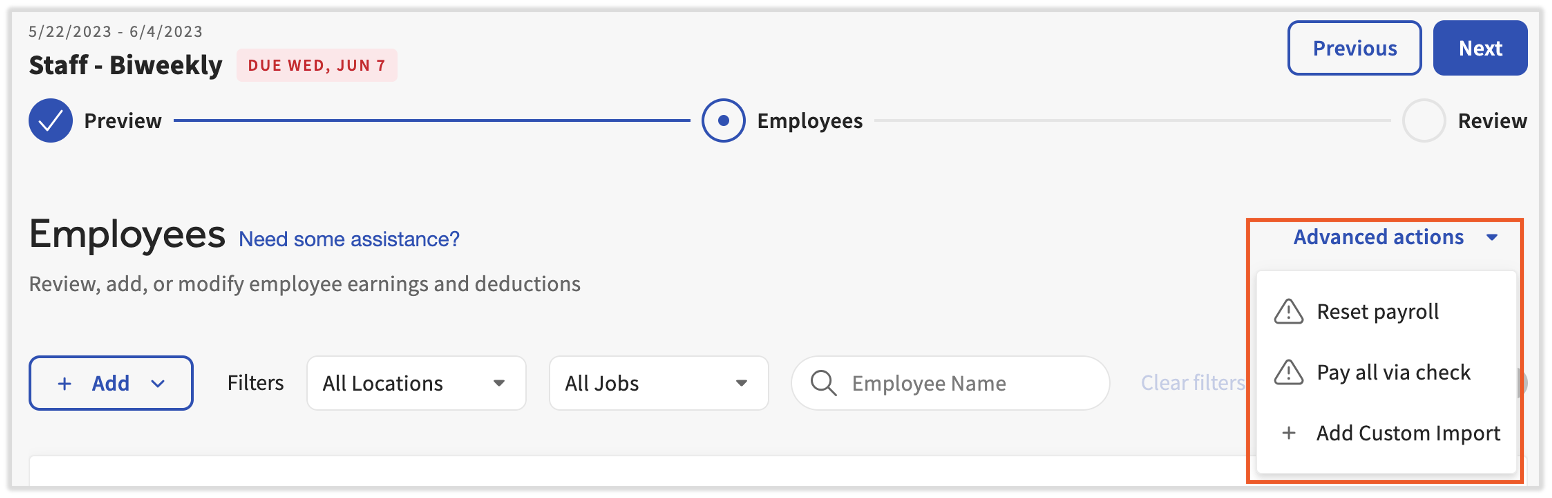Viewport: 1552px width, 498px height.
Task: Click the Review step circle icon
Action: [x=1424, y=121]
